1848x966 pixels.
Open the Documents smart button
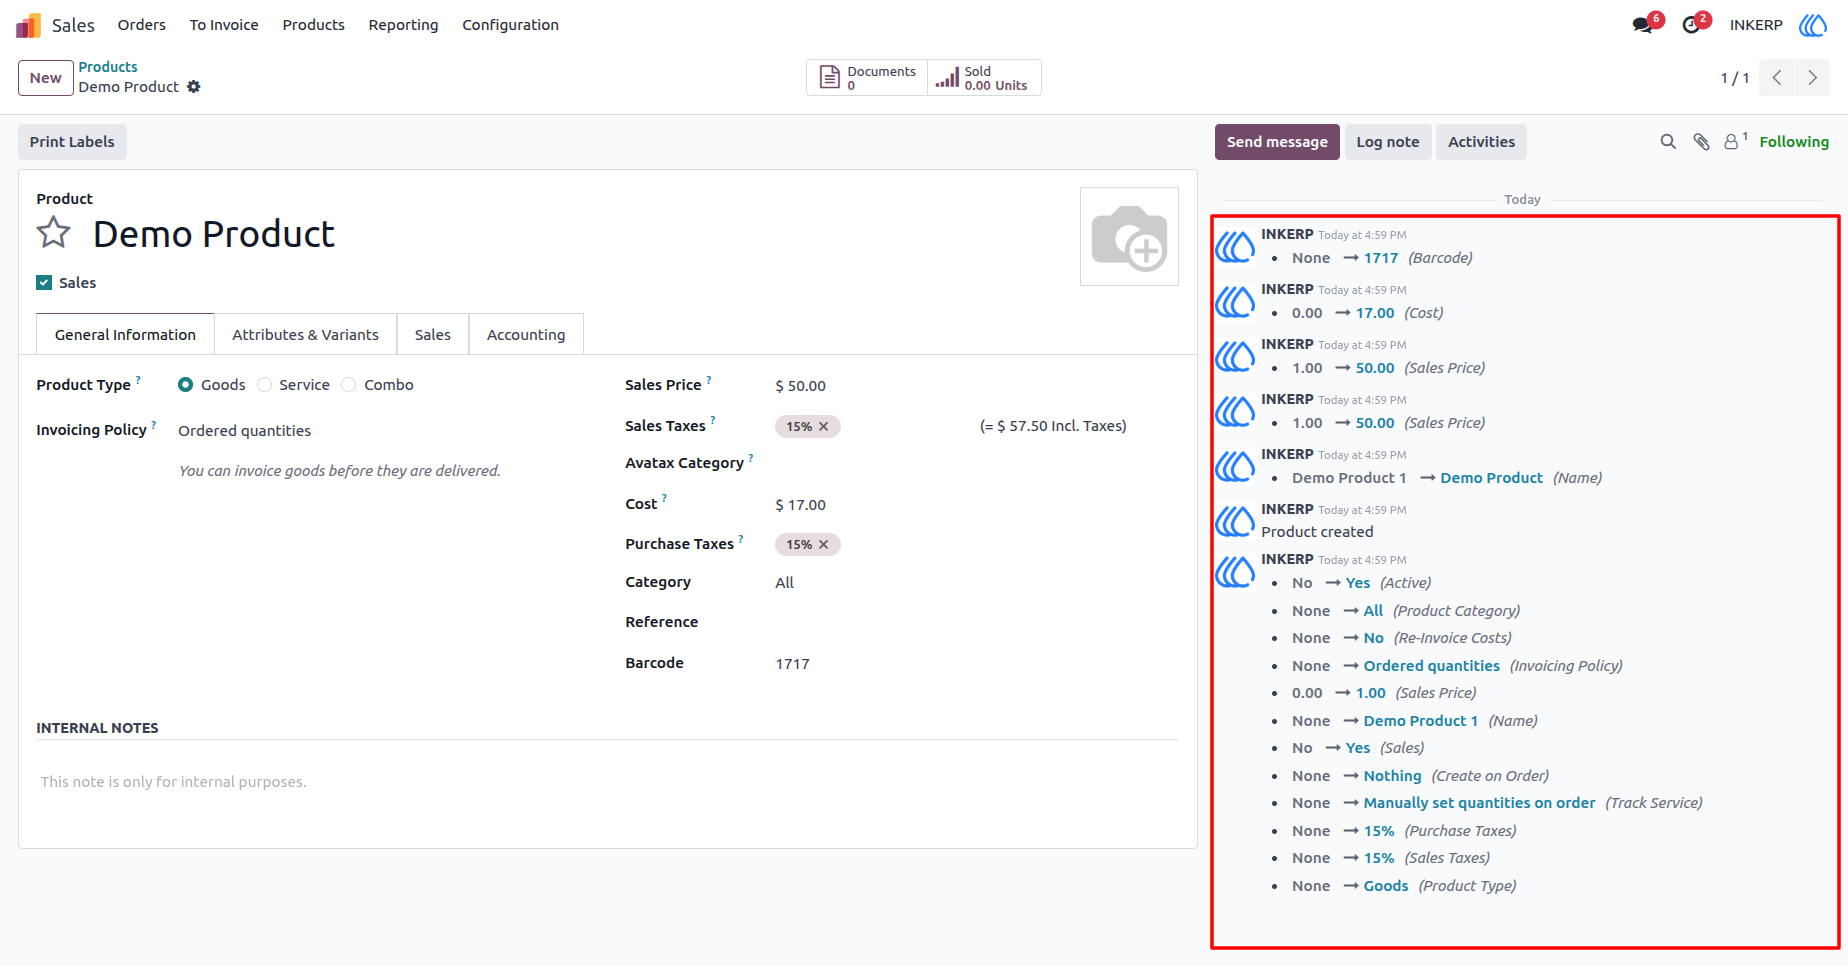867,78
